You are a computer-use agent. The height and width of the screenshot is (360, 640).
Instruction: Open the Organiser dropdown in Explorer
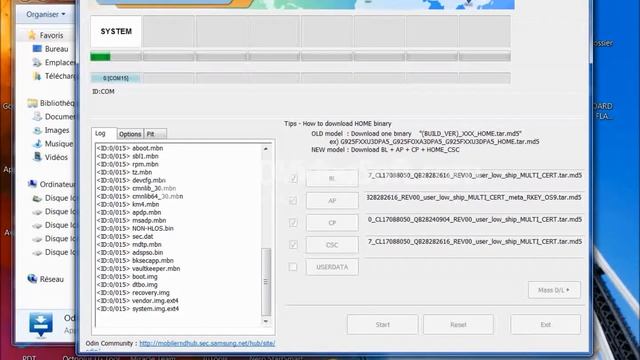(x=45, y=14)
